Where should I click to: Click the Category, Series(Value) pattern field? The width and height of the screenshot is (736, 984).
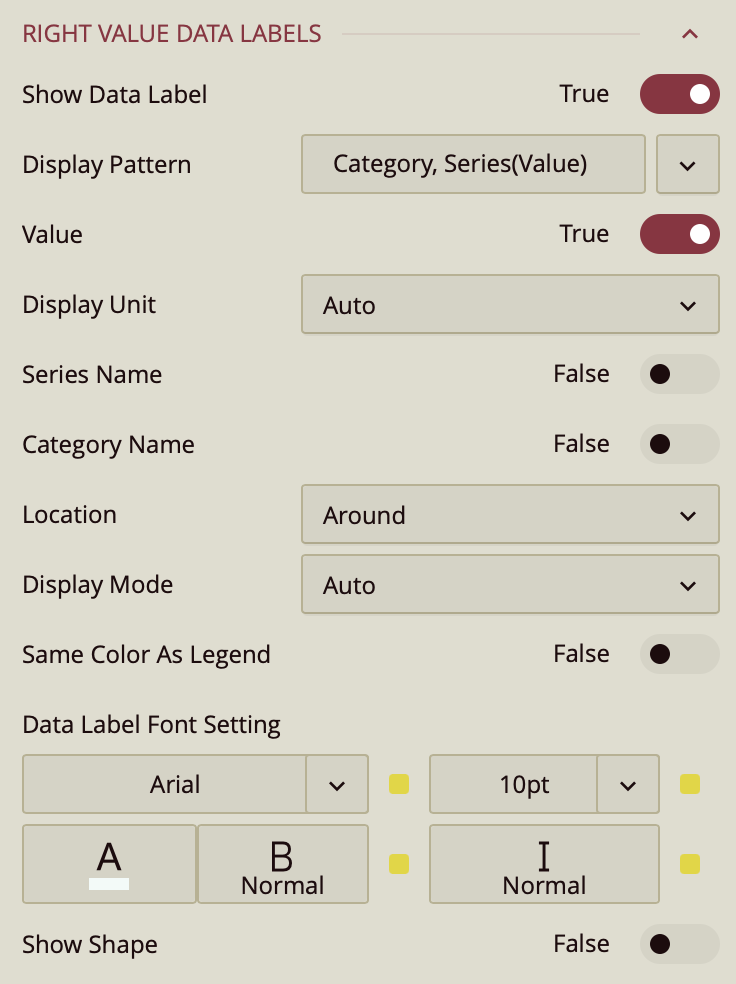[x=473, y=164]
